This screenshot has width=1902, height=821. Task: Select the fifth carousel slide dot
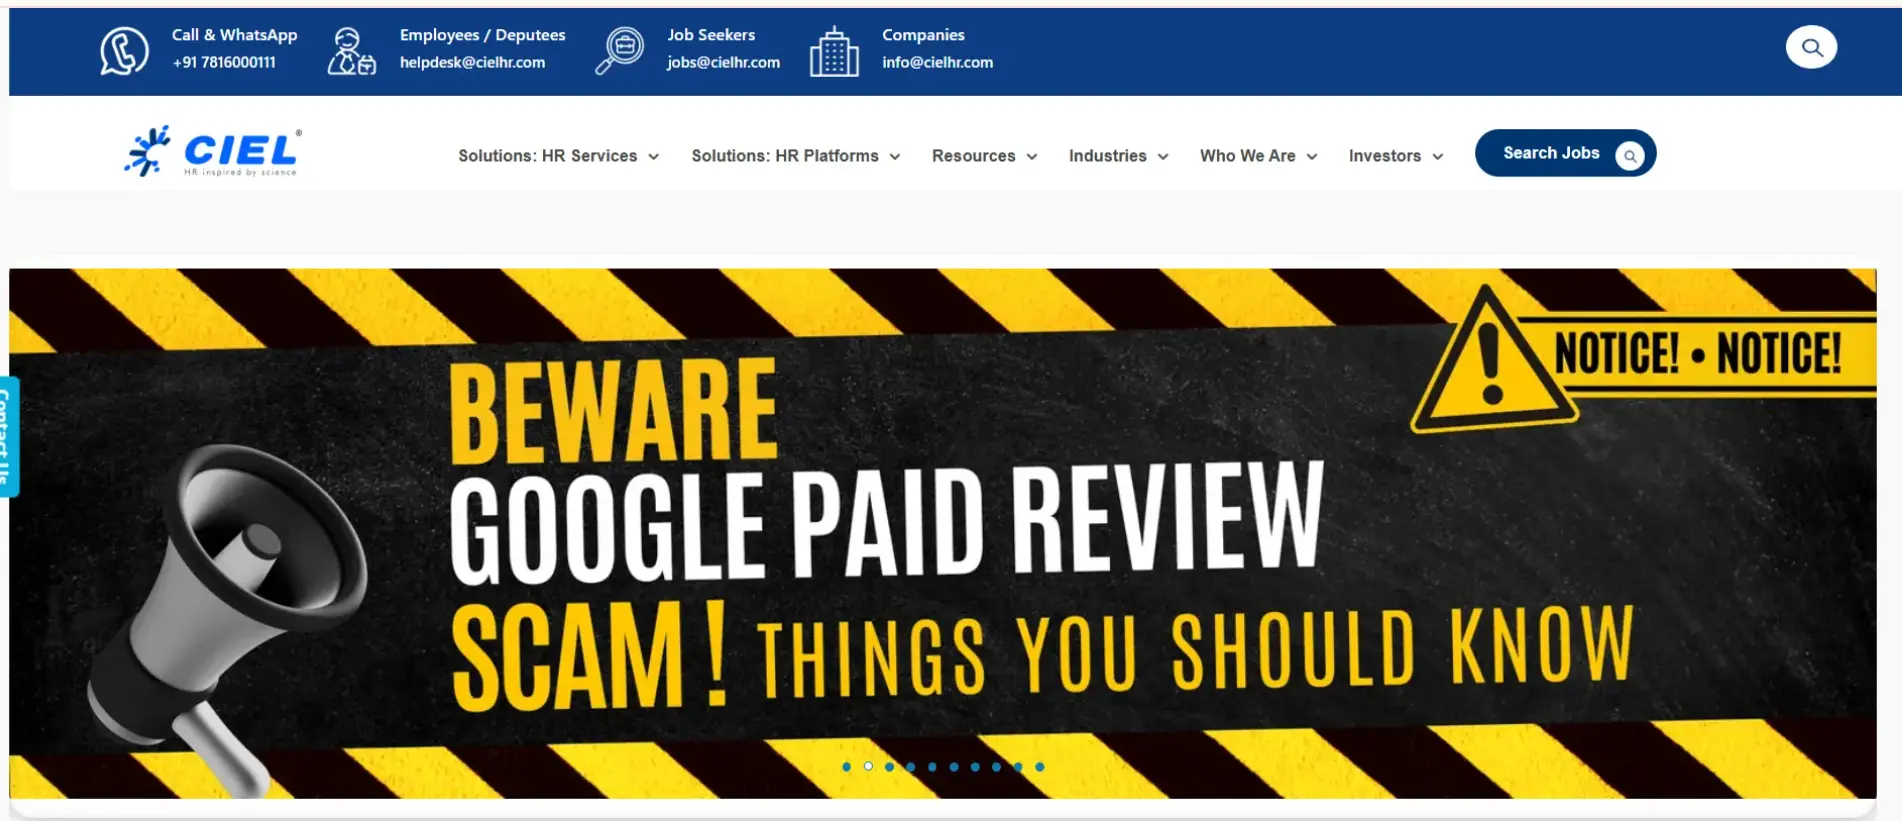pos(932,767)
